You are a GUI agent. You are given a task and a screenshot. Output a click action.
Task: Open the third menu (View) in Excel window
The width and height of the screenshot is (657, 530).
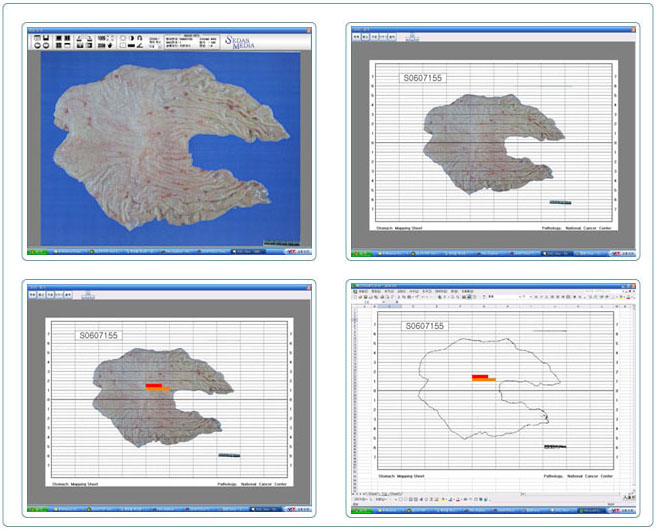389,292
